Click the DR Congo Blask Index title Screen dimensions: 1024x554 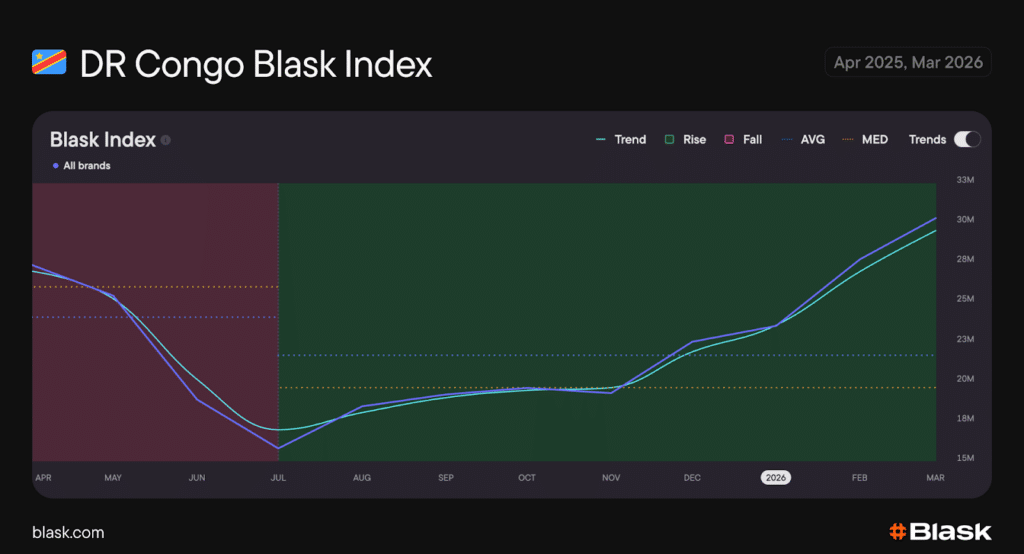[x=256, y=64]
